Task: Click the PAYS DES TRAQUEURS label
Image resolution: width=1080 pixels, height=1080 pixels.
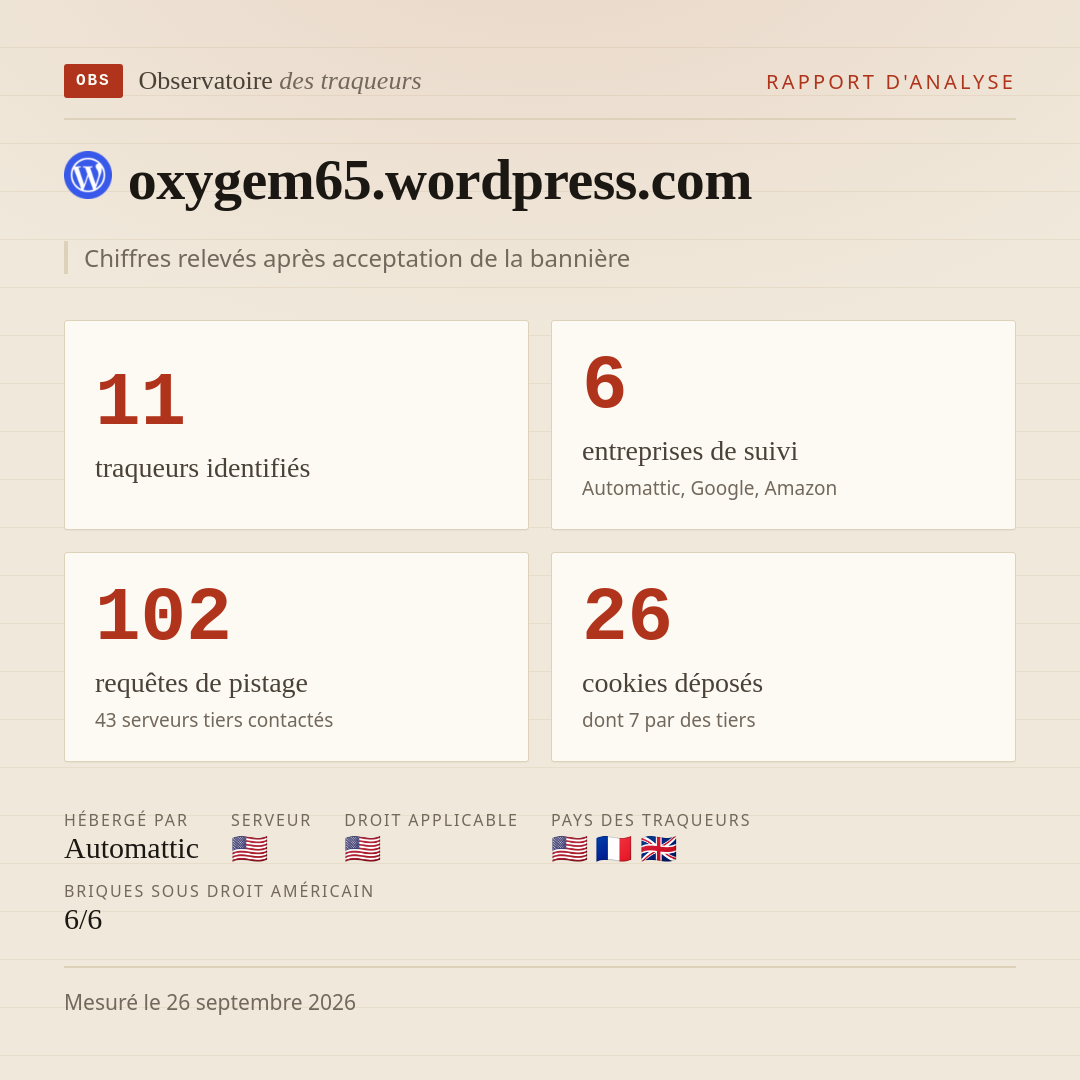Action: click(651, 820)
